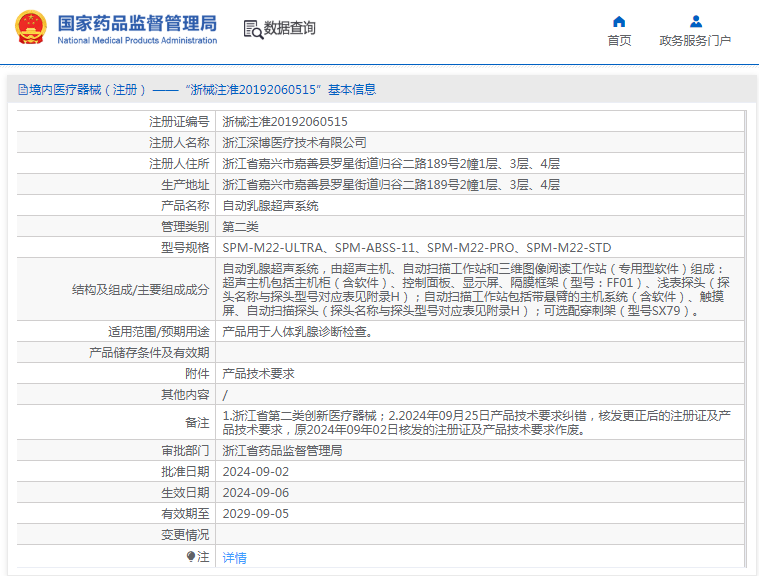The width and height of the screenshot is (759, 576).
Task: Click the NMPA national emblem logo
Action: pyautogui.click(x=31, y=28)
